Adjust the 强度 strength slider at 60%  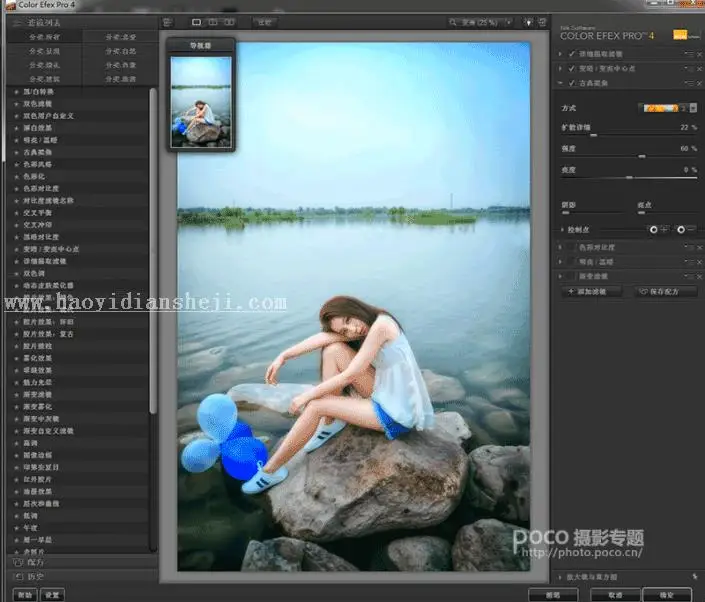642,156
